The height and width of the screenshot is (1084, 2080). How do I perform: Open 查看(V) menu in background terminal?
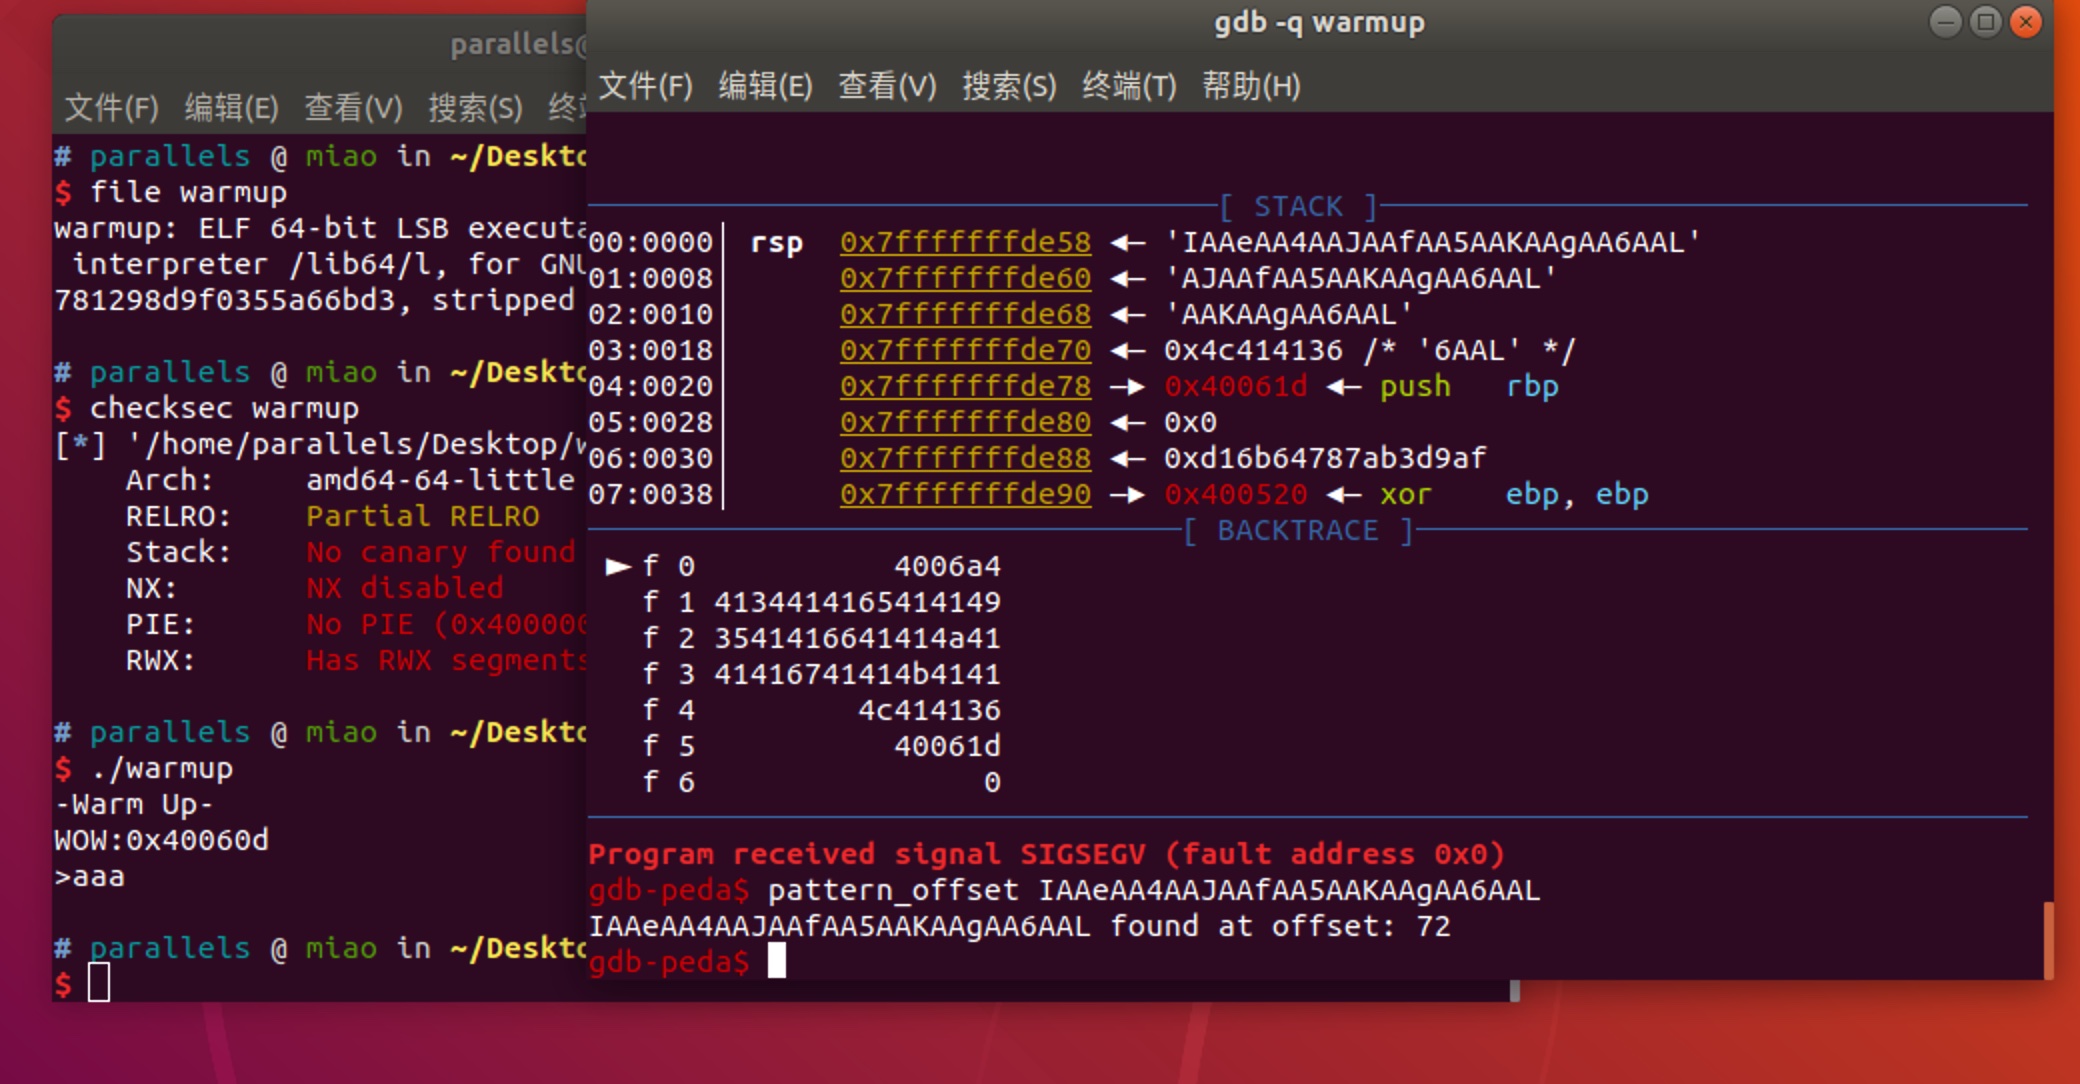coord(353,107)
